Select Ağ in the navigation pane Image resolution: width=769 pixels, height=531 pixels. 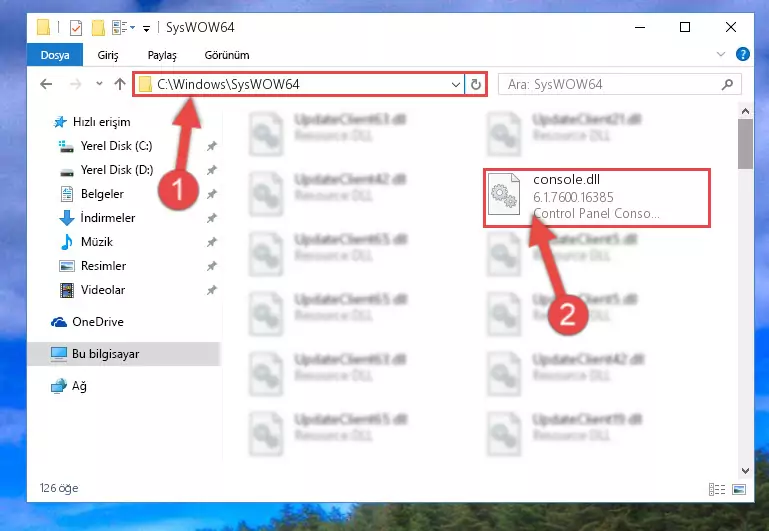pyautogui.click(x=69, y=386)
